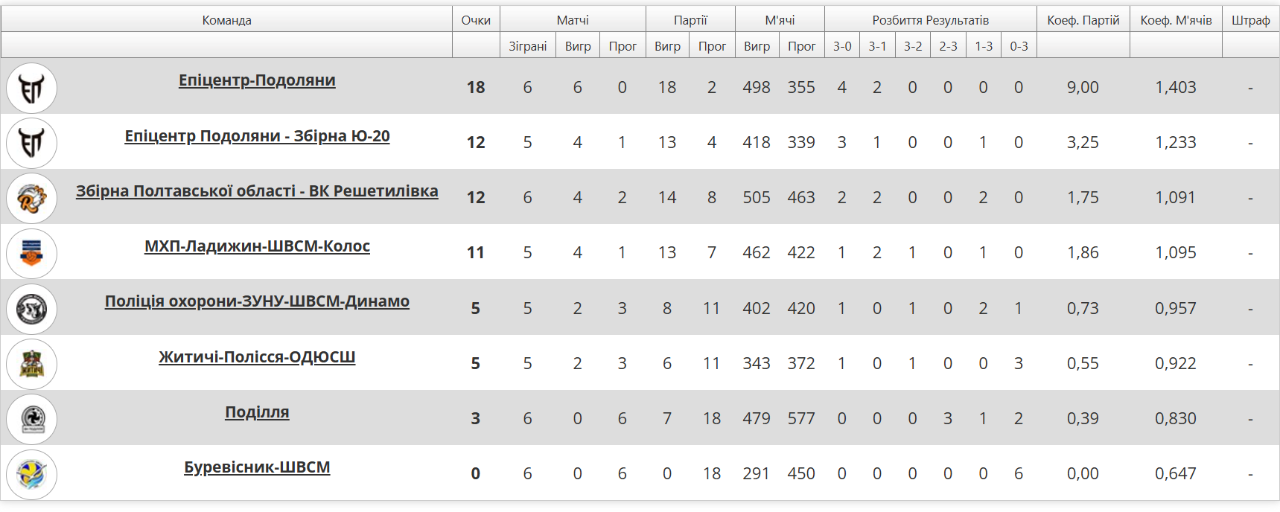Screen dimensions: 1280x512
Task: Click the Епіцентр Подоляни - Збірна Ю-20 logo
Action: point(32,142)
